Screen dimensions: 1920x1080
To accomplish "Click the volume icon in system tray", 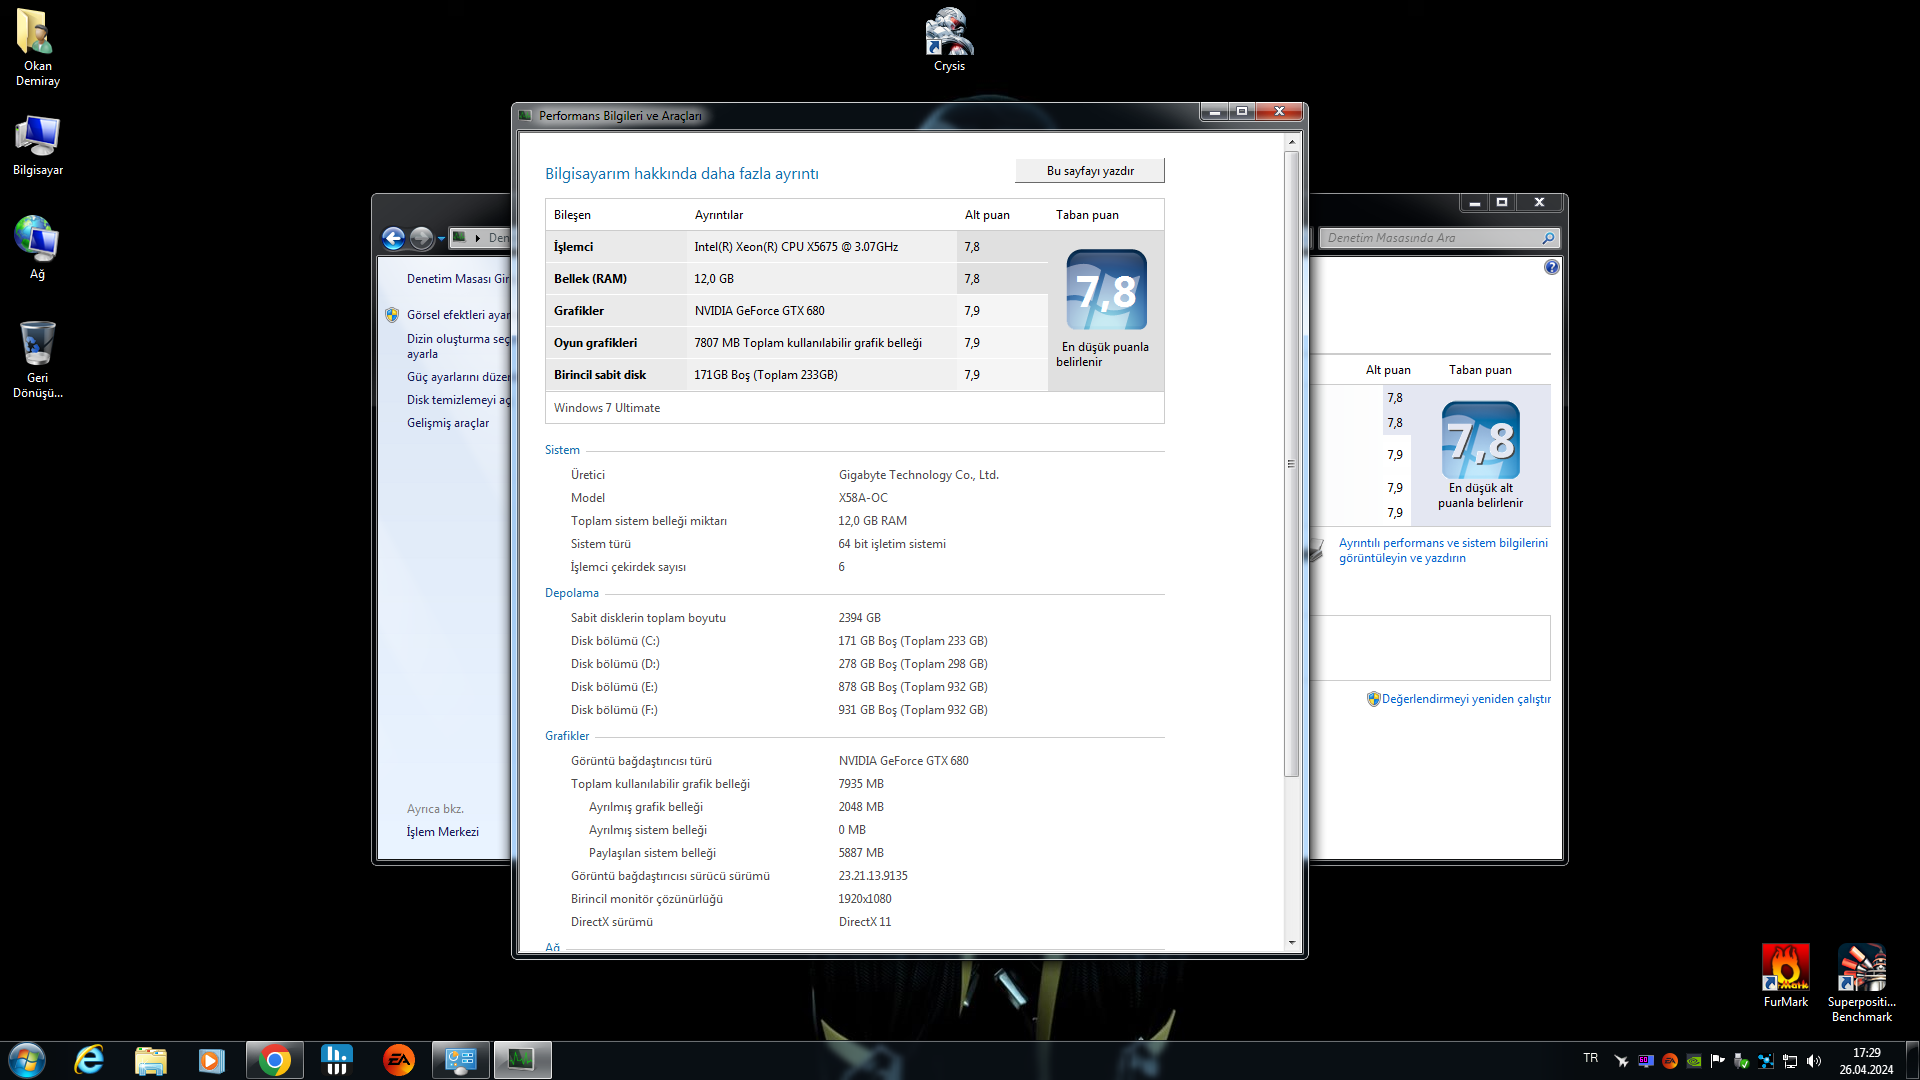I will pyautogui.click(x=1814, y=1061).
